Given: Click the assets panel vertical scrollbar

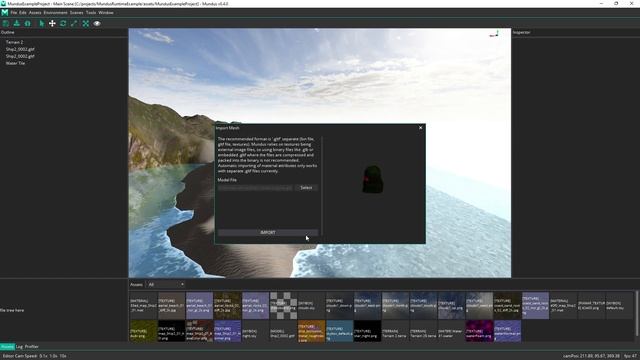Looking at the screenshot, I should [637, 313].
